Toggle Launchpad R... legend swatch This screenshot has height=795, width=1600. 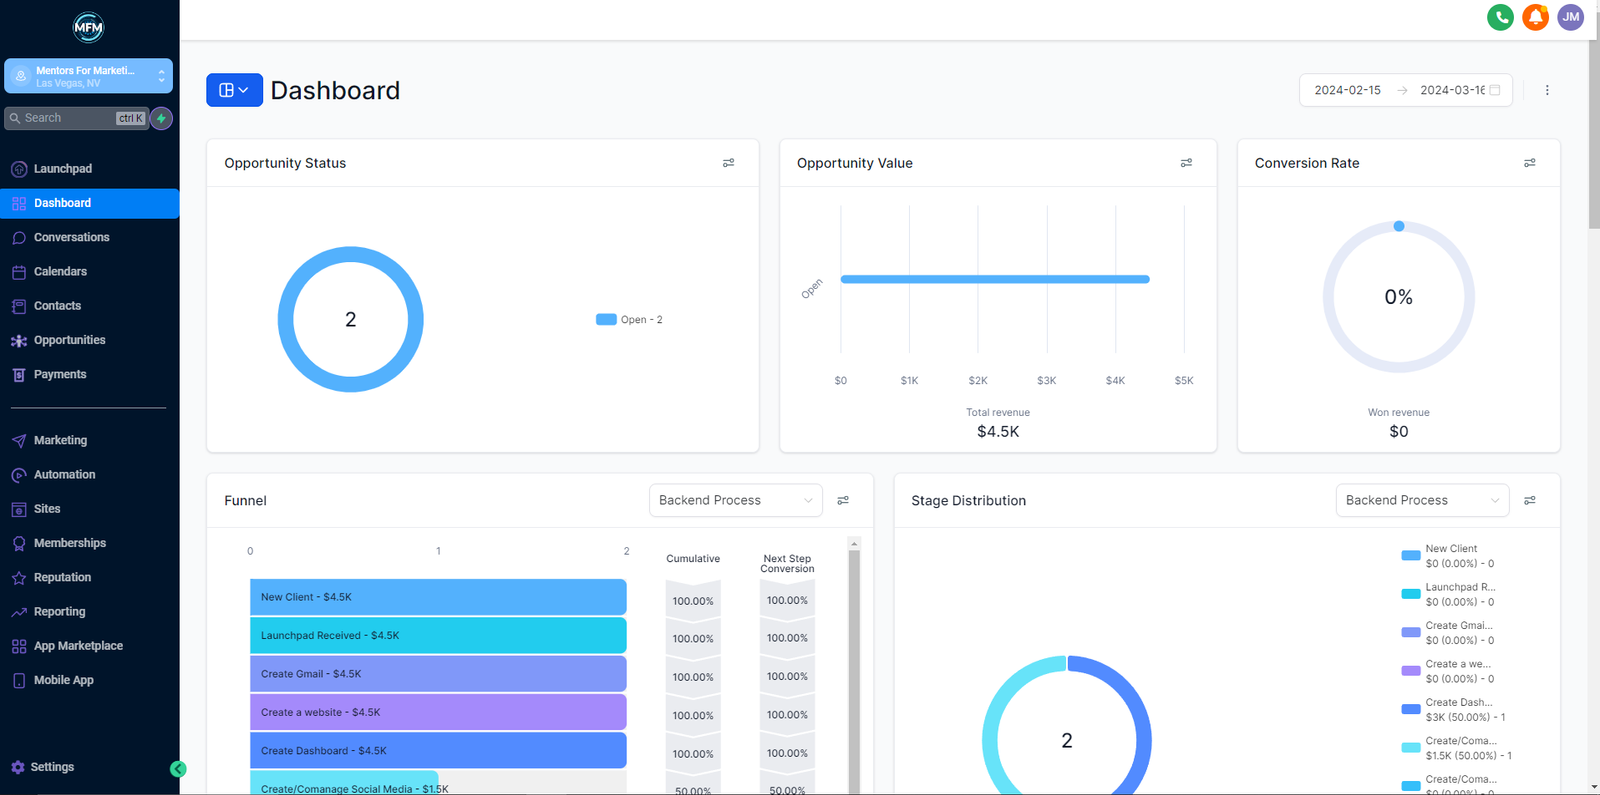point(1411,594)
